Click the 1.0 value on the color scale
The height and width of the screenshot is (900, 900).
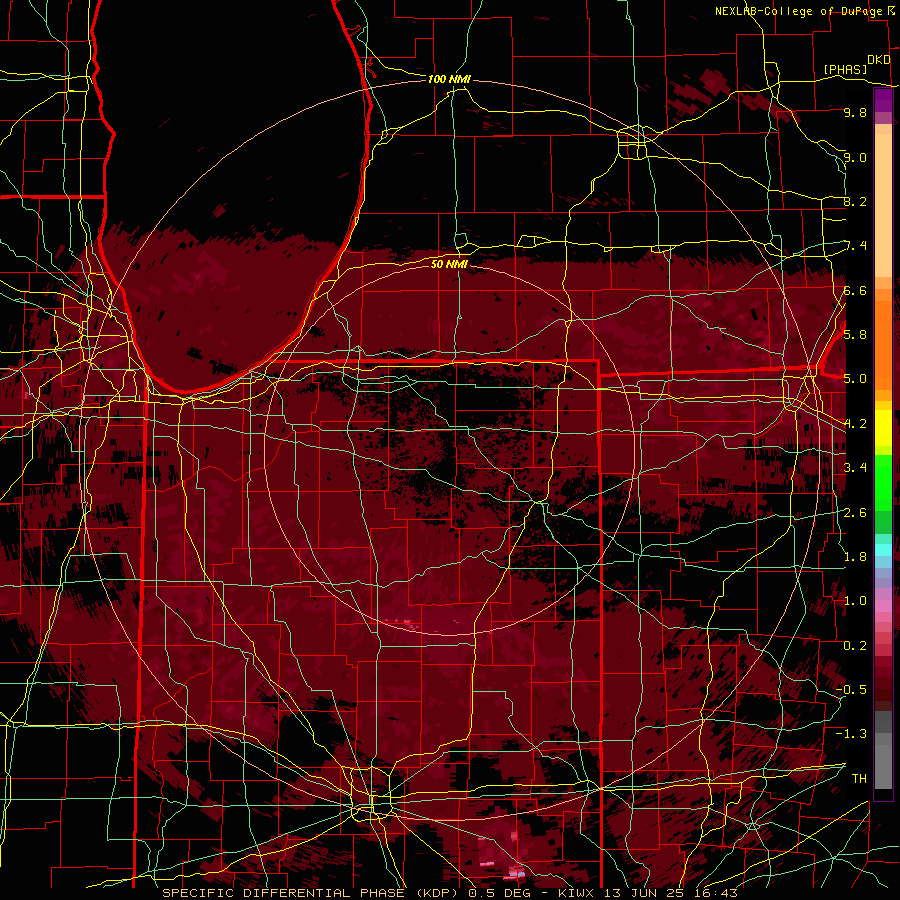(855, 601)
